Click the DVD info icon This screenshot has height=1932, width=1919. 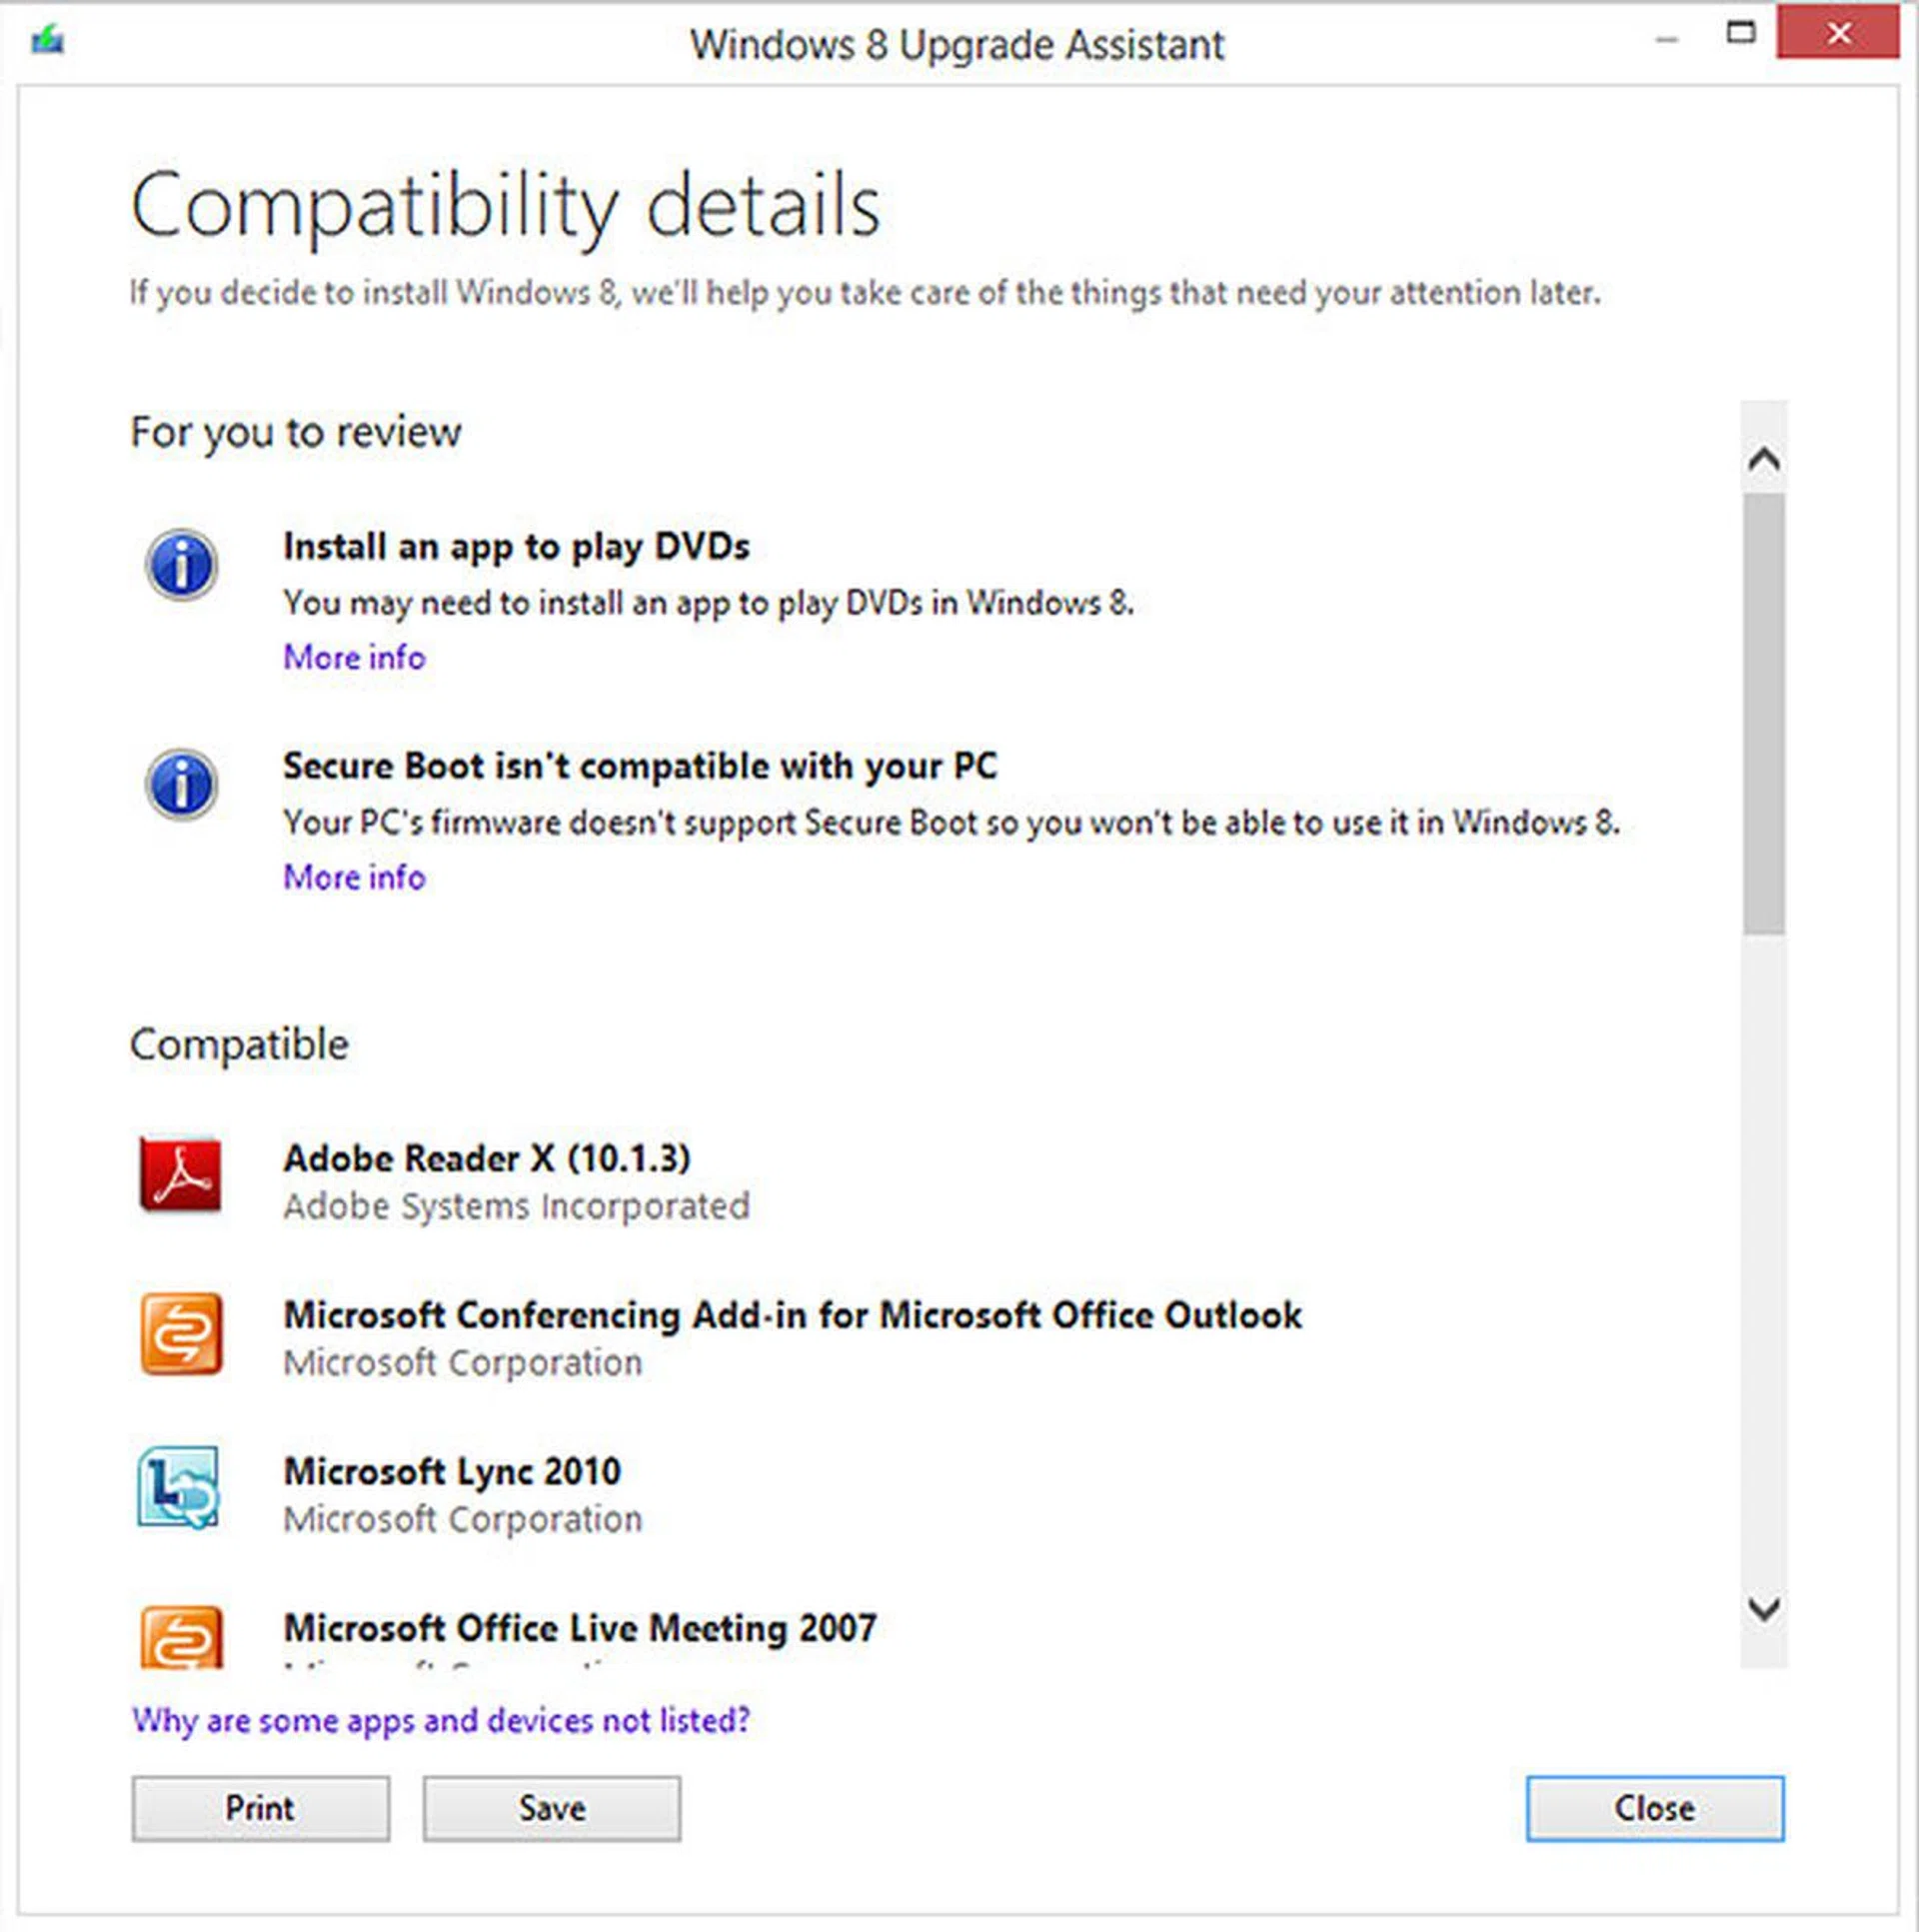click(181, 565)
